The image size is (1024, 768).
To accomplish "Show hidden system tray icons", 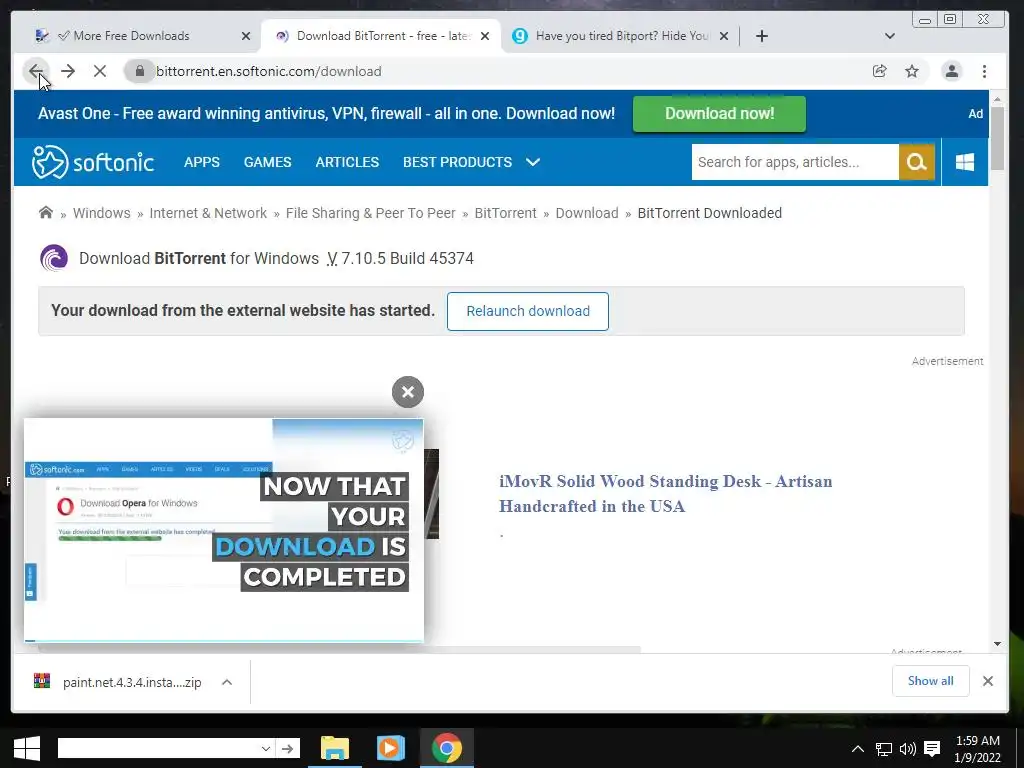I will click(x=857, y=748).
